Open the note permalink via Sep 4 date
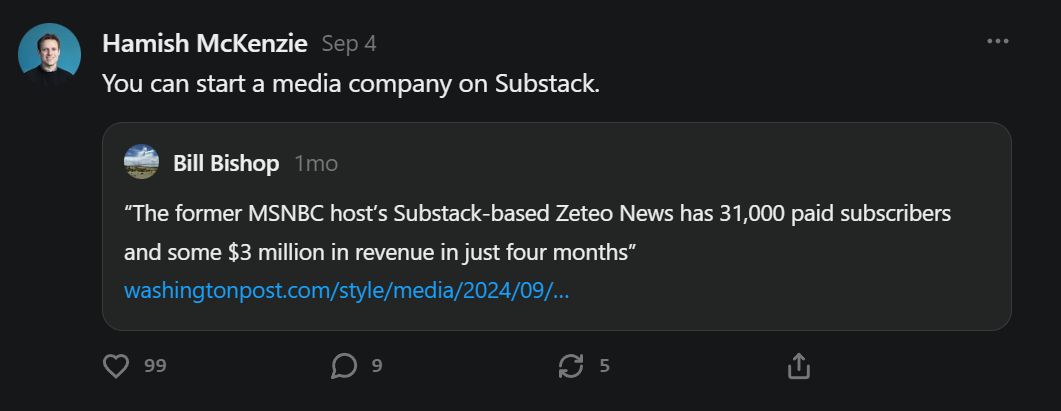 click(348, 44)
